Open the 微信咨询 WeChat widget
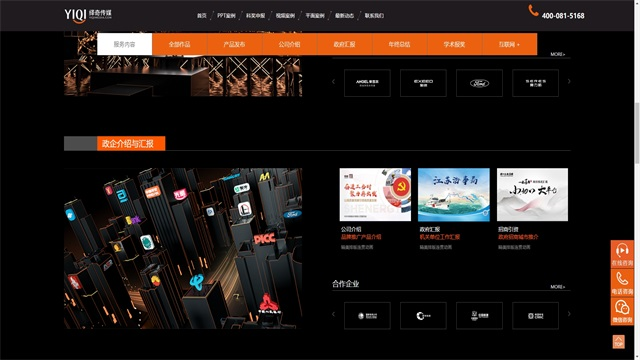640x360 pixels. (622, 311)
